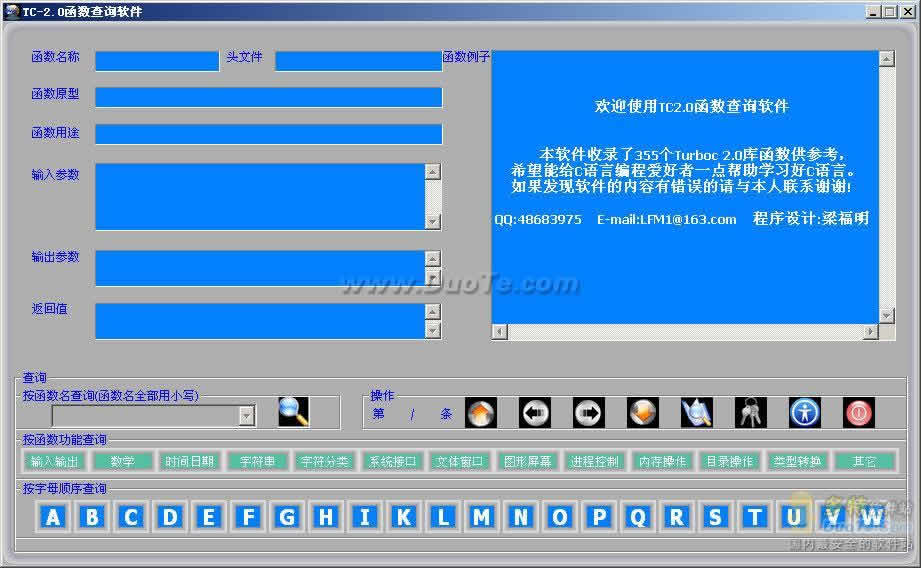Click scroll-left arrow of 函数例子 panel
921x568 pixels.
pyautogui.click(x=500, y=332)
